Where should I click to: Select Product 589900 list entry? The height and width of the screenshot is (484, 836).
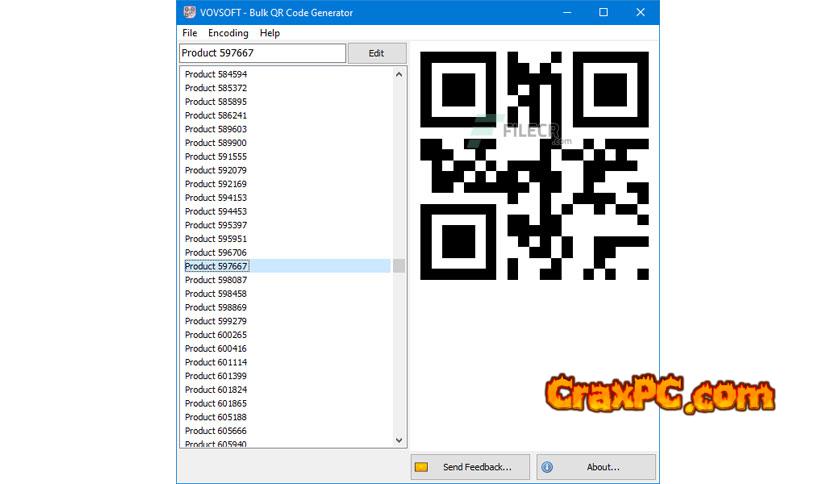point(216,143)
